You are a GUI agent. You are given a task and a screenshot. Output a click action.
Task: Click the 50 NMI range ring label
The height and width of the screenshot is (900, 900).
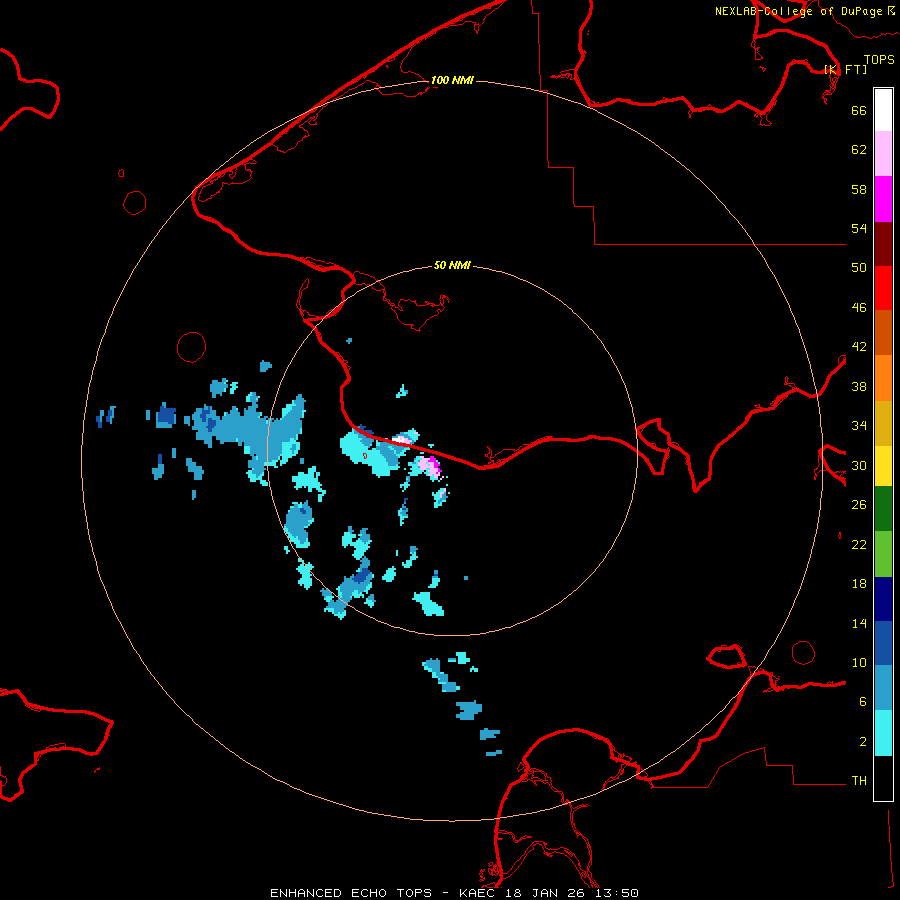tap(452, 265)
